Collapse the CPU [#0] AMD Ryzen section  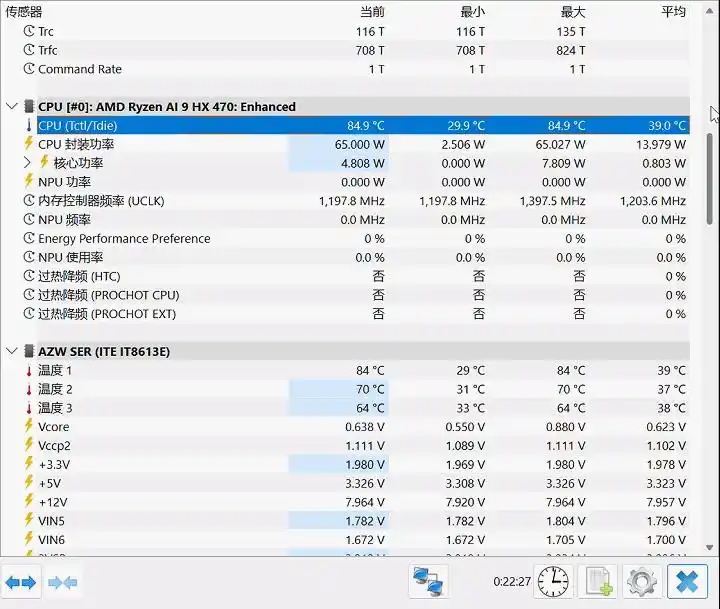11,107
